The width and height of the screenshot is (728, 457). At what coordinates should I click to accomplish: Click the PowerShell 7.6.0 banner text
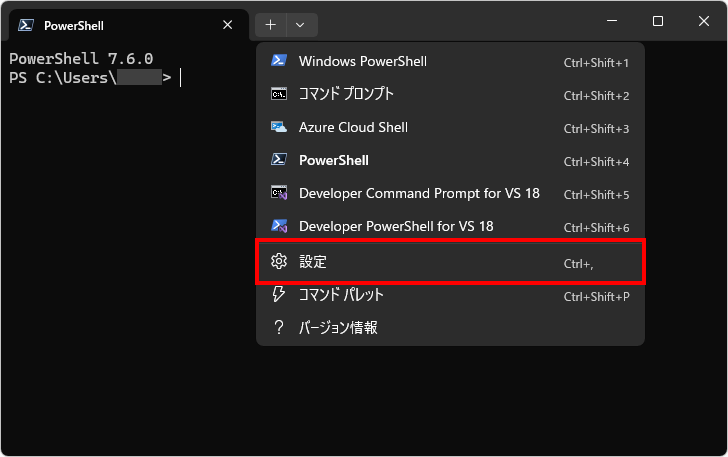81,59
